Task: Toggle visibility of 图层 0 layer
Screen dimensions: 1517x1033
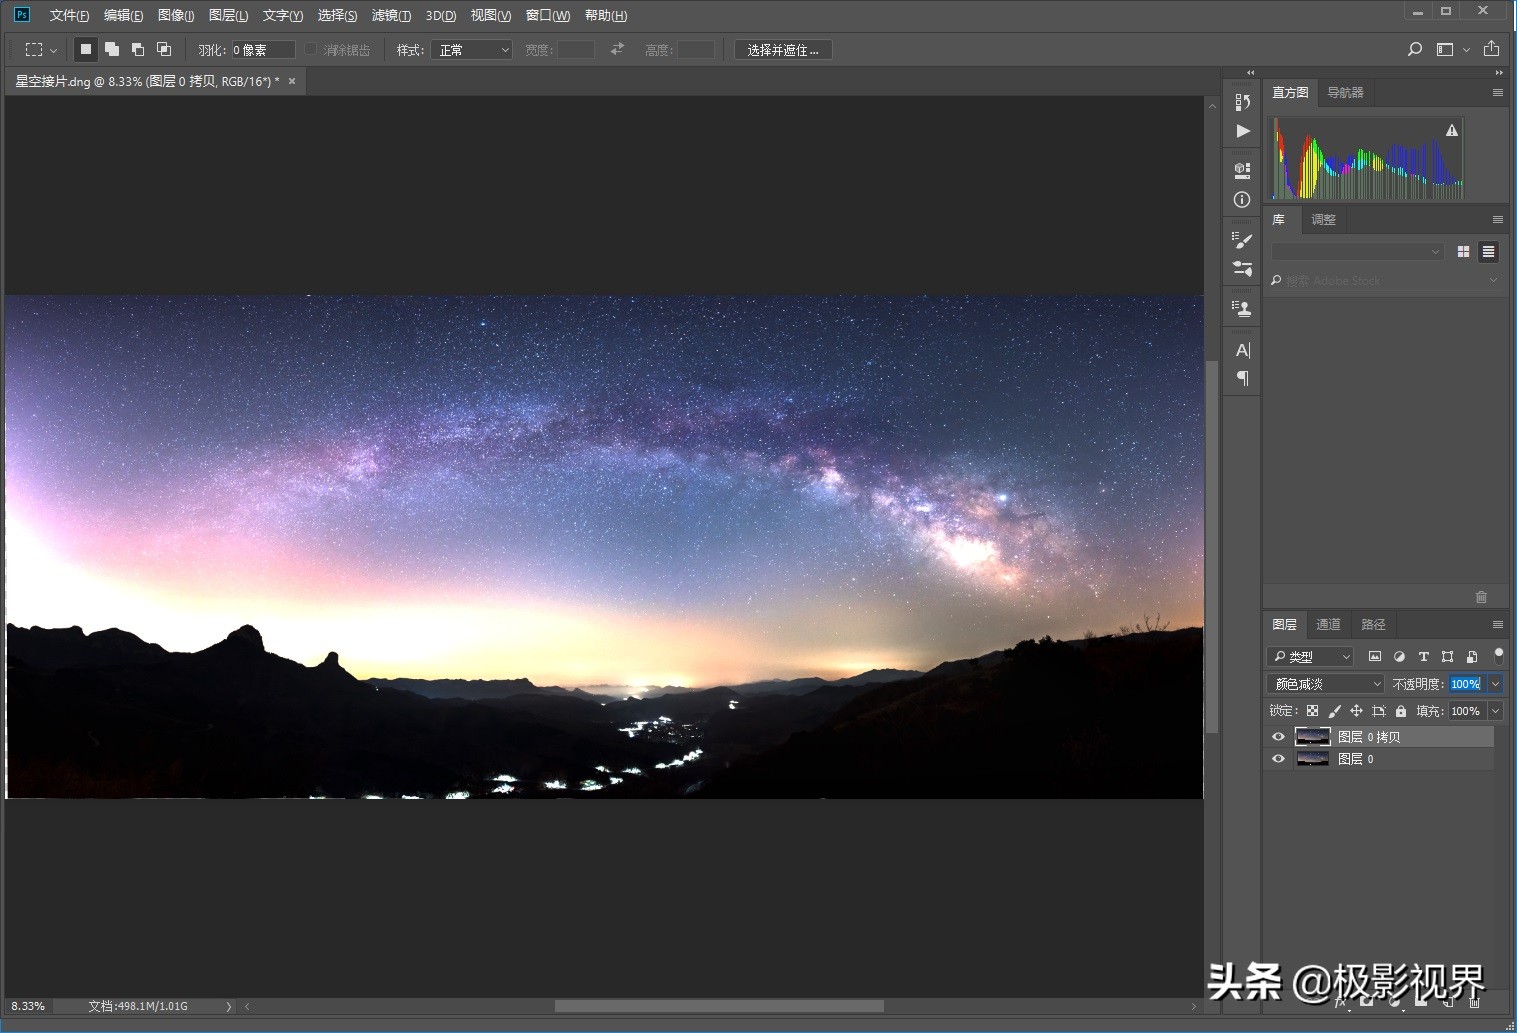Action: click(1278, 759)
